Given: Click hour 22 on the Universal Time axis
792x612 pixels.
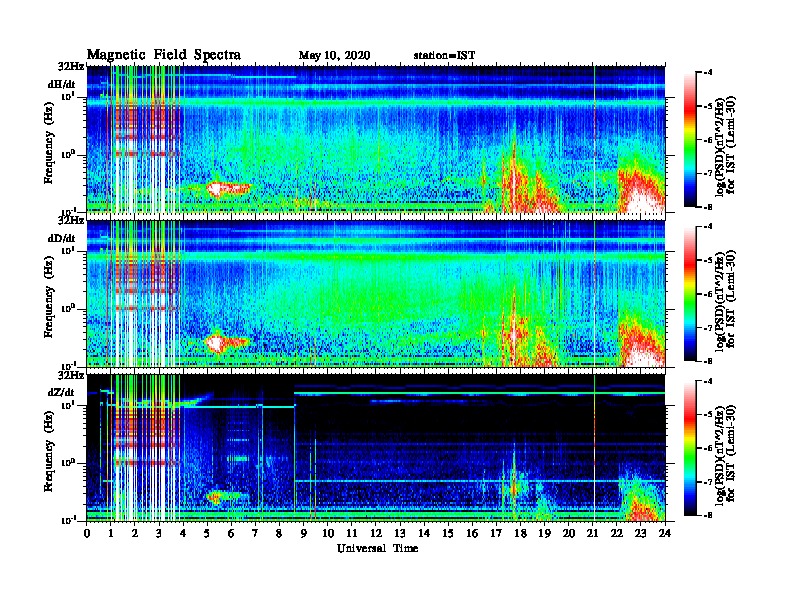Looking at the screenshot, I should click(x=617, y=534).
